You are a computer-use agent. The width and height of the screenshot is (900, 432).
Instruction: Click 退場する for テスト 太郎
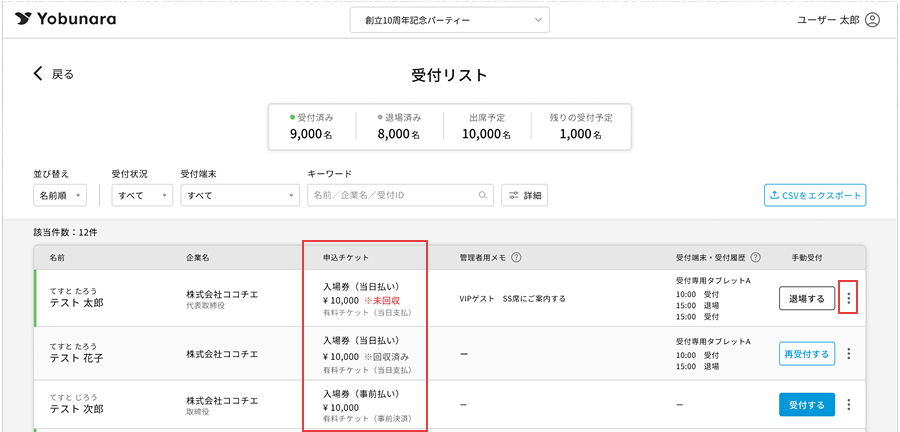pyautogui.click(x=806, y=298)
